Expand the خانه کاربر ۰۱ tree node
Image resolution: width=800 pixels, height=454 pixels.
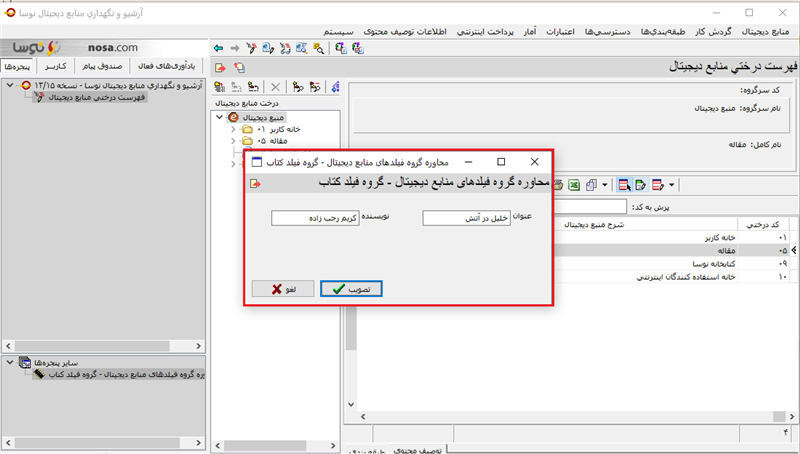pos(234,129)
